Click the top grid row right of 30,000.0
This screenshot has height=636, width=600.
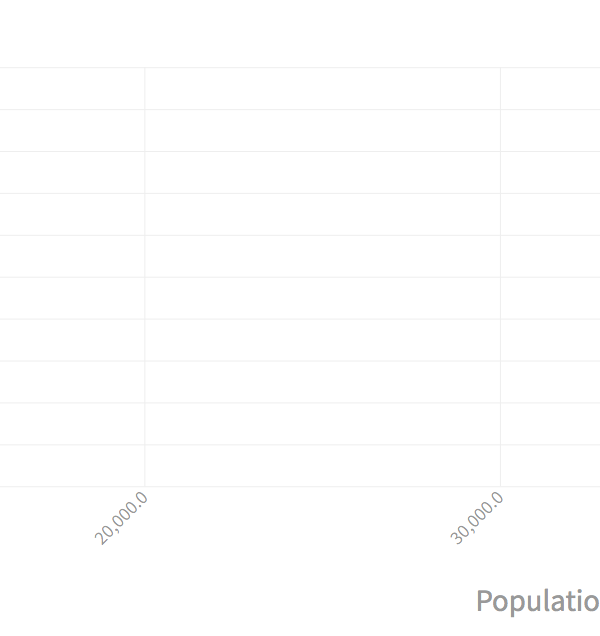pyautogui.click(x=550, y=89)
